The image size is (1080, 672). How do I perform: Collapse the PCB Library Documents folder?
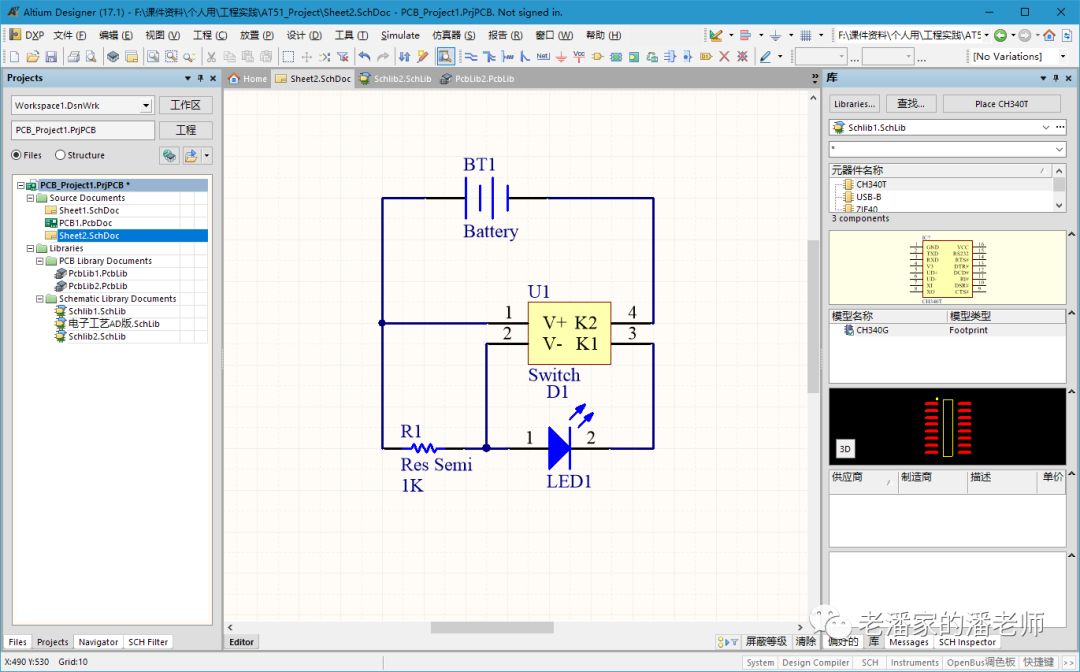click(40, 261)
